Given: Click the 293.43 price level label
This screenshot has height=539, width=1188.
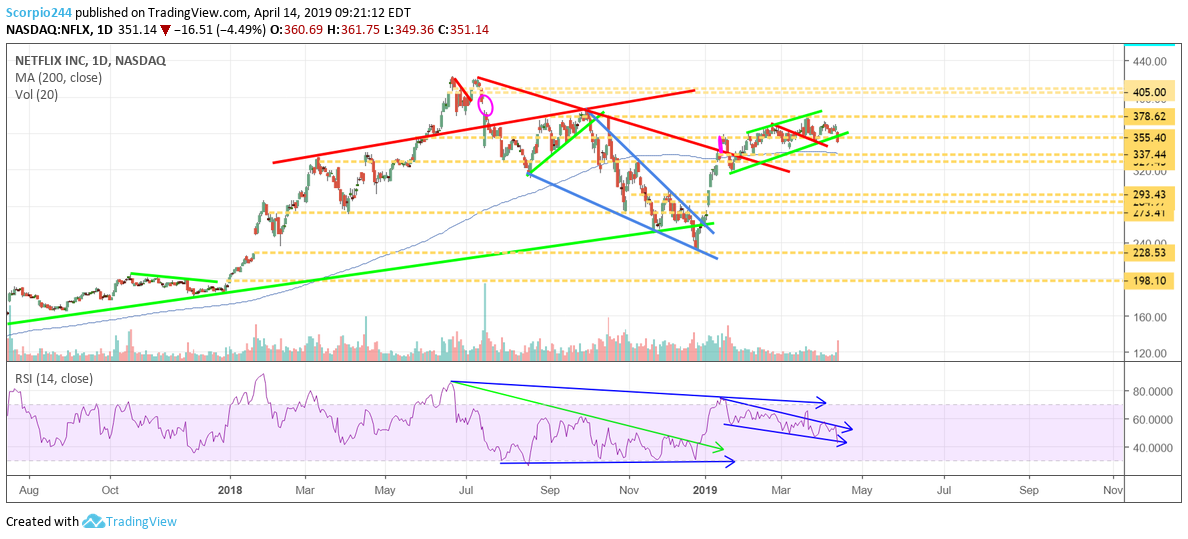Looking at the screenshot, I should click(1149, 195).
